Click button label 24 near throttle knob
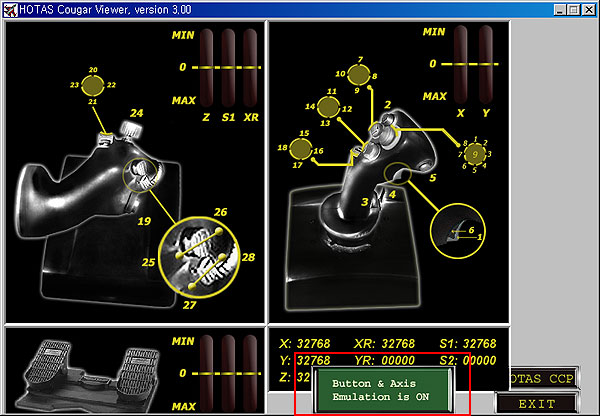Screen dimensions: 600x416 pos(137,113)
